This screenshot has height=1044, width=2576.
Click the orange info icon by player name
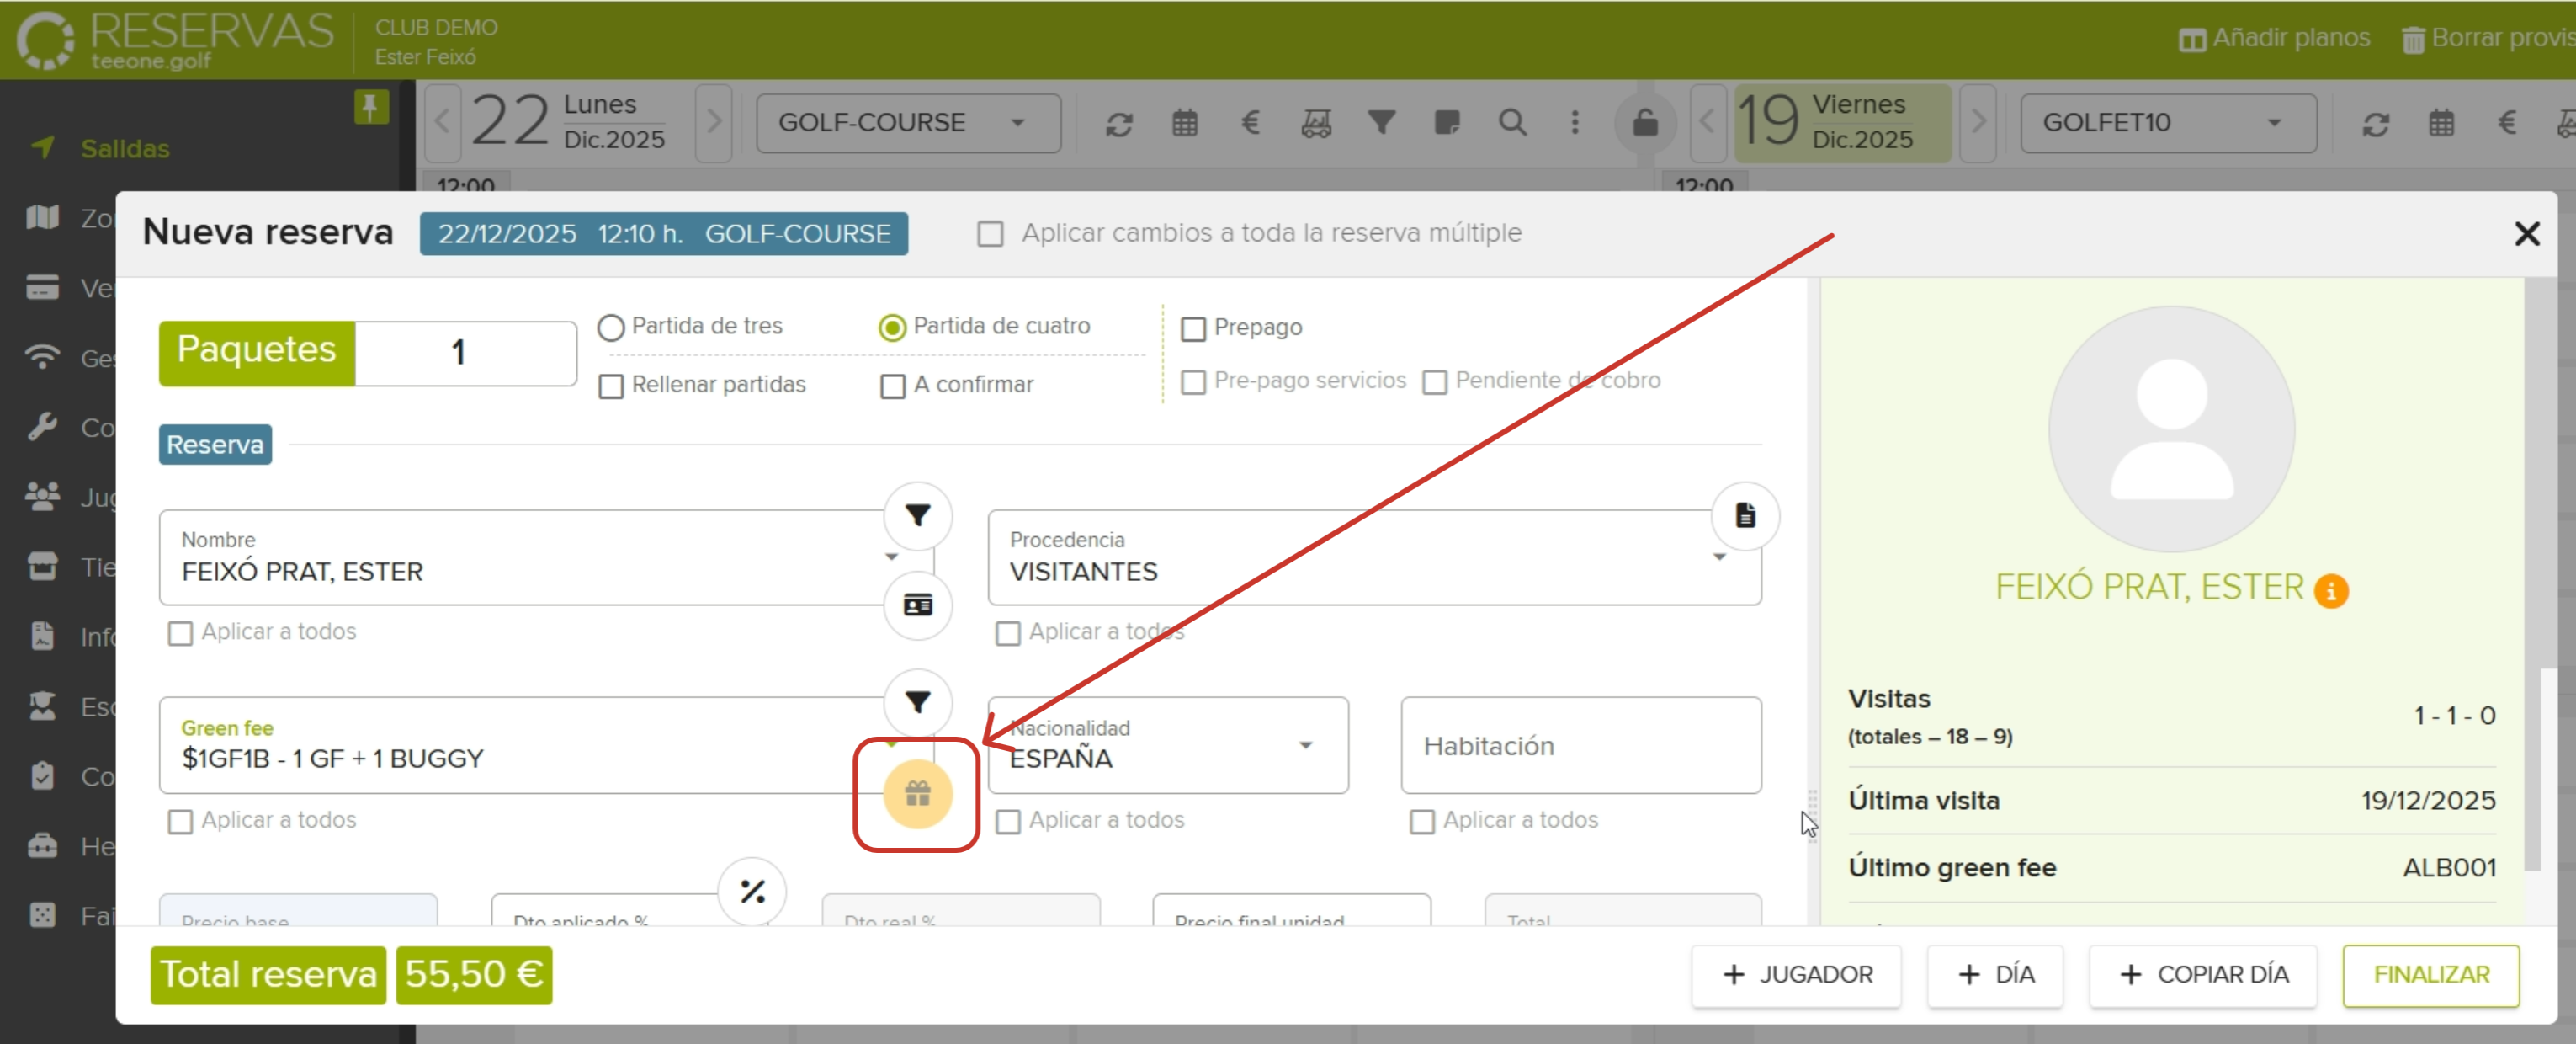tap(2330, 591)
